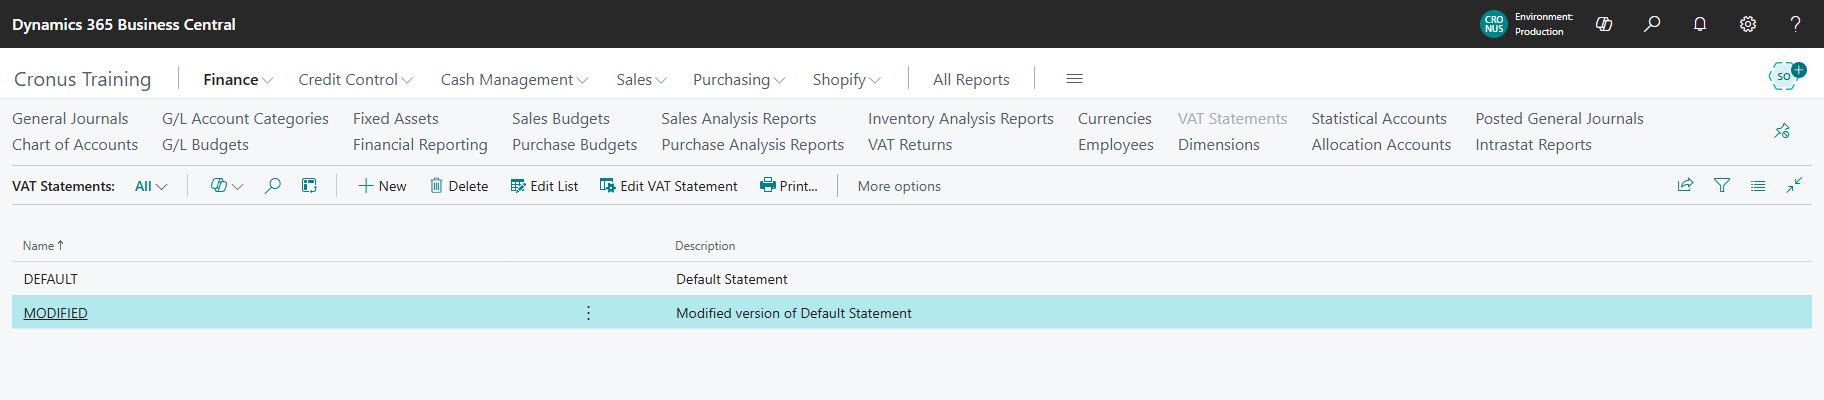Open the All views filter dropdown
The width and height of the screenshot is (1824, 400).
pyautogui.click(x=151, y=186)
